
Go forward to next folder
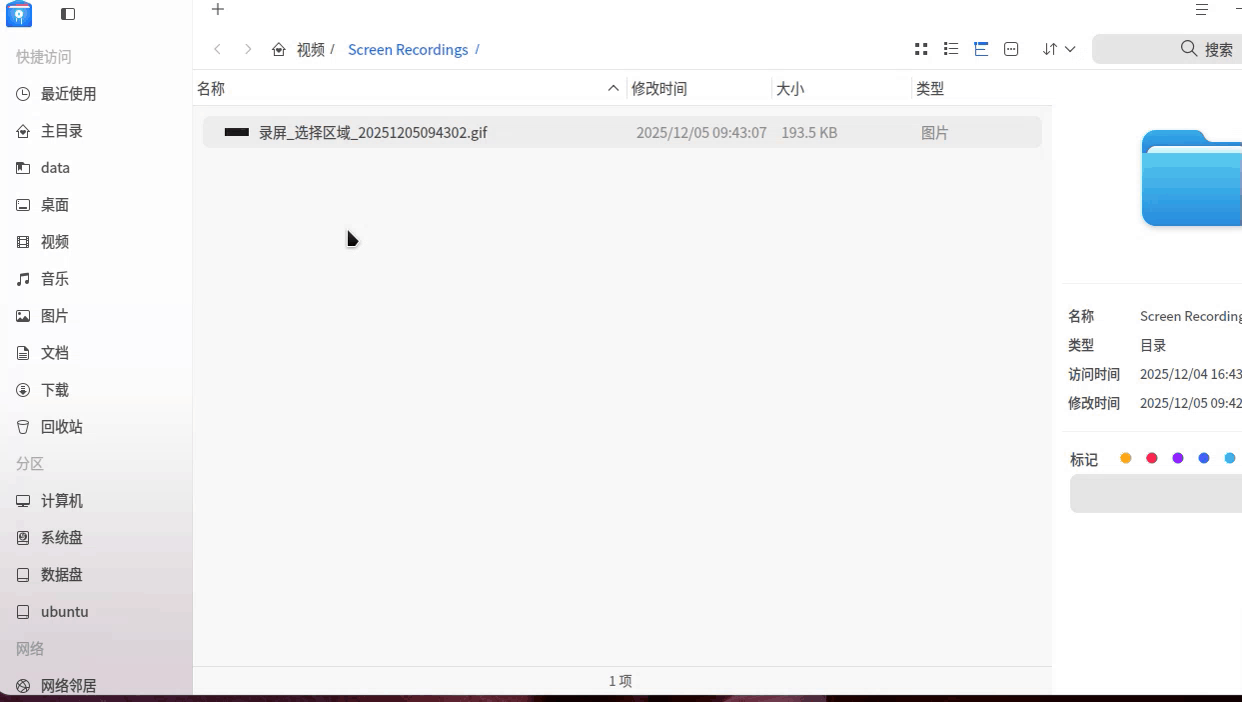248,49
